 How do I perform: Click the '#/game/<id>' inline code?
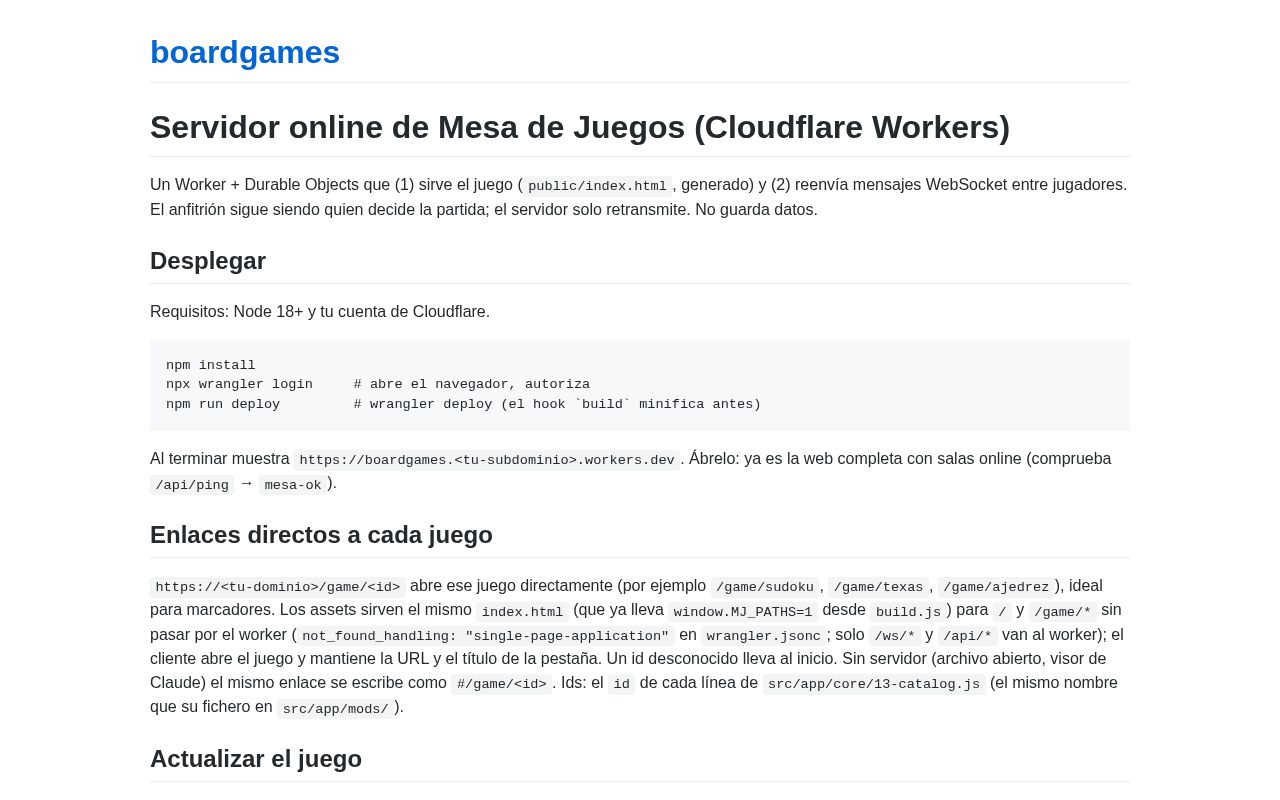(502, 684)
